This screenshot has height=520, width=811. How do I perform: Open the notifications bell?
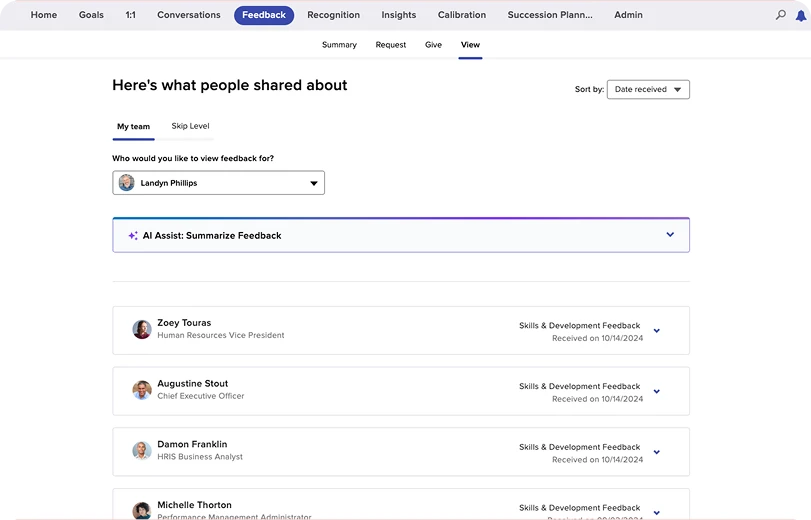coord(800,16)
